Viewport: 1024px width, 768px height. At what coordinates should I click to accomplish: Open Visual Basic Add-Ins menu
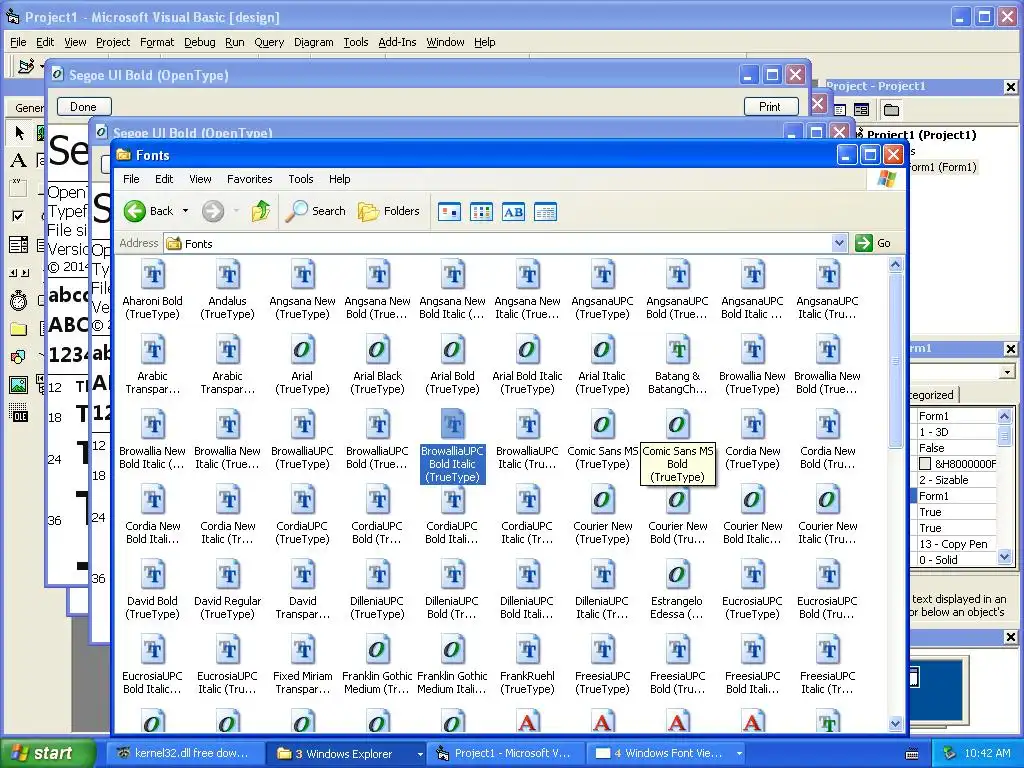[397, 42]
